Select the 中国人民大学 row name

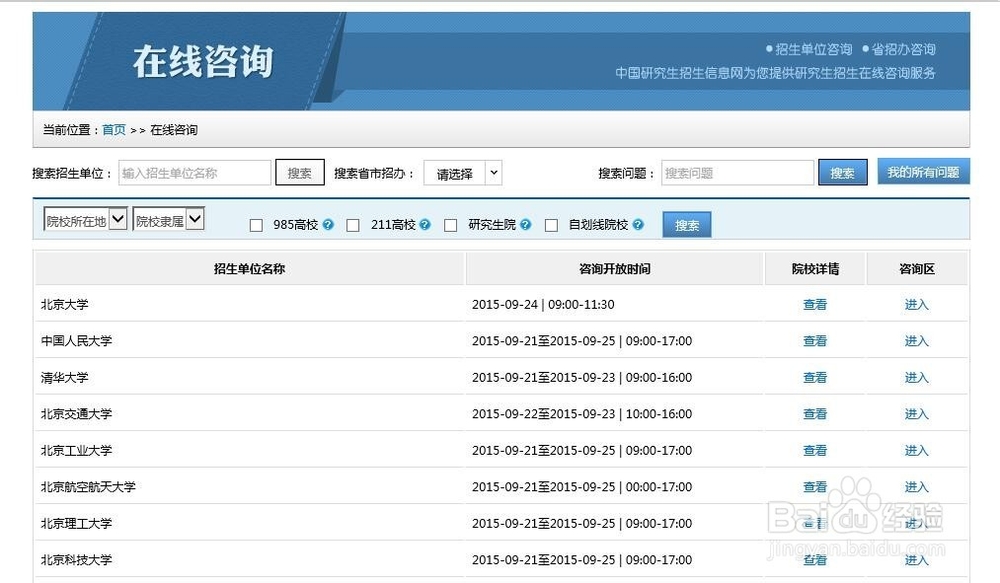[x=77, y=341]
